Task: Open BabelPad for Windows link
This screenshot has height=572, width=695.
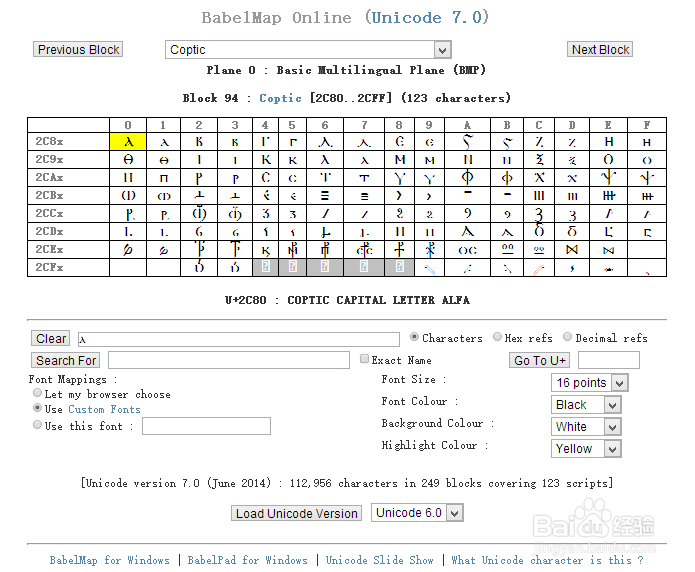Action: pos(247,560)
